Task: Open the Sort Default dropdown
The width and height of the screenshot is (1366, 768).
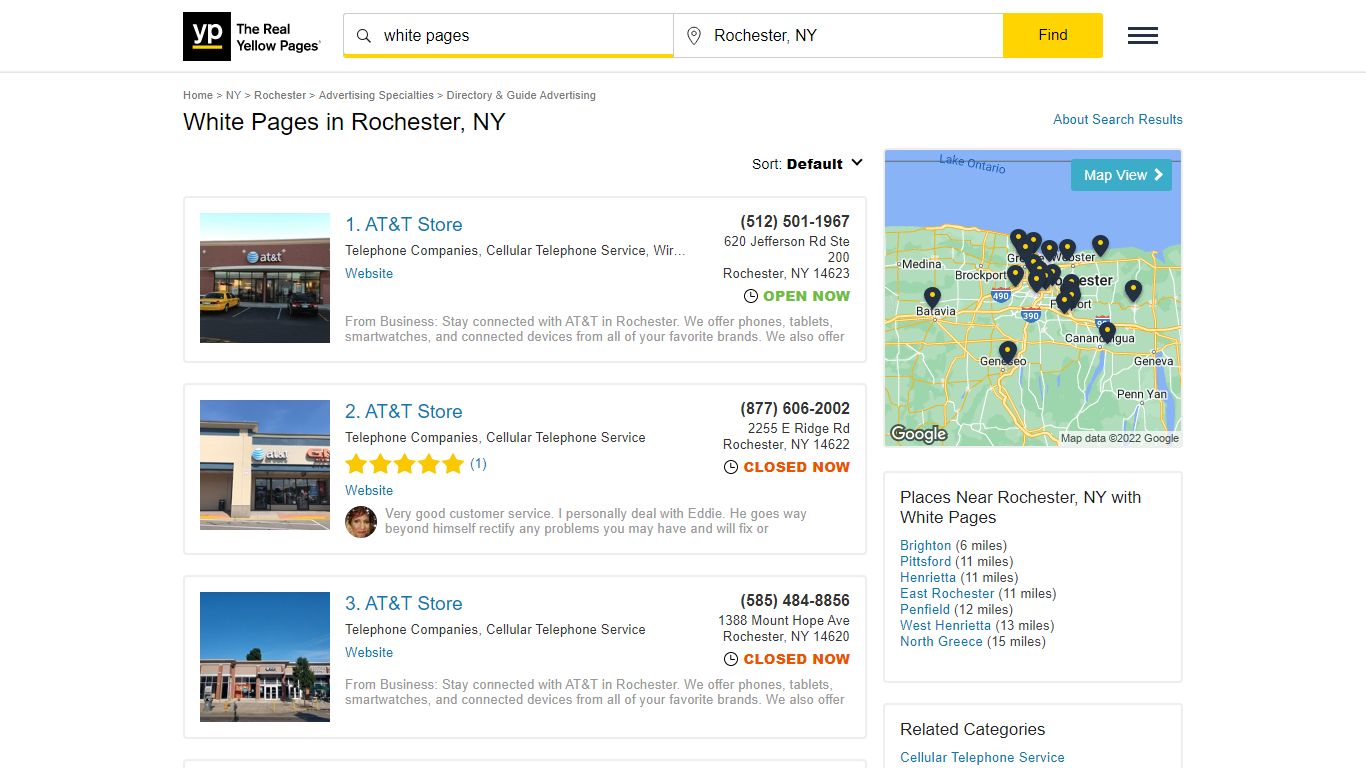Action: coord(808,164)
